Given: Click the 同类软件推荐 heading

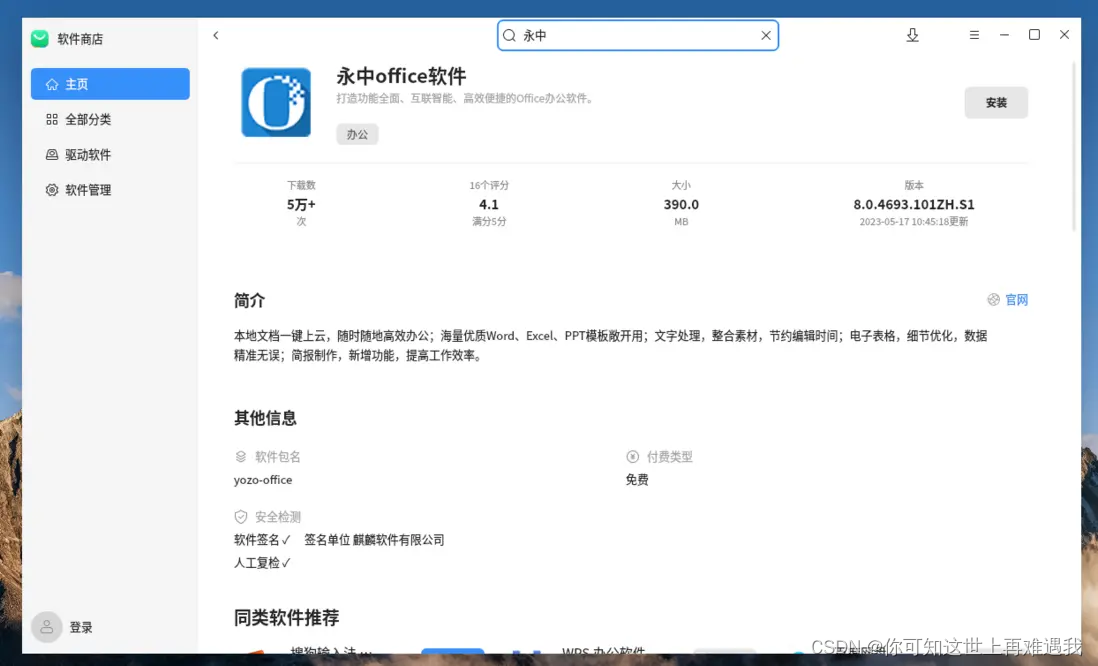Looking at the screenshot, I should [x=286, y=618].
